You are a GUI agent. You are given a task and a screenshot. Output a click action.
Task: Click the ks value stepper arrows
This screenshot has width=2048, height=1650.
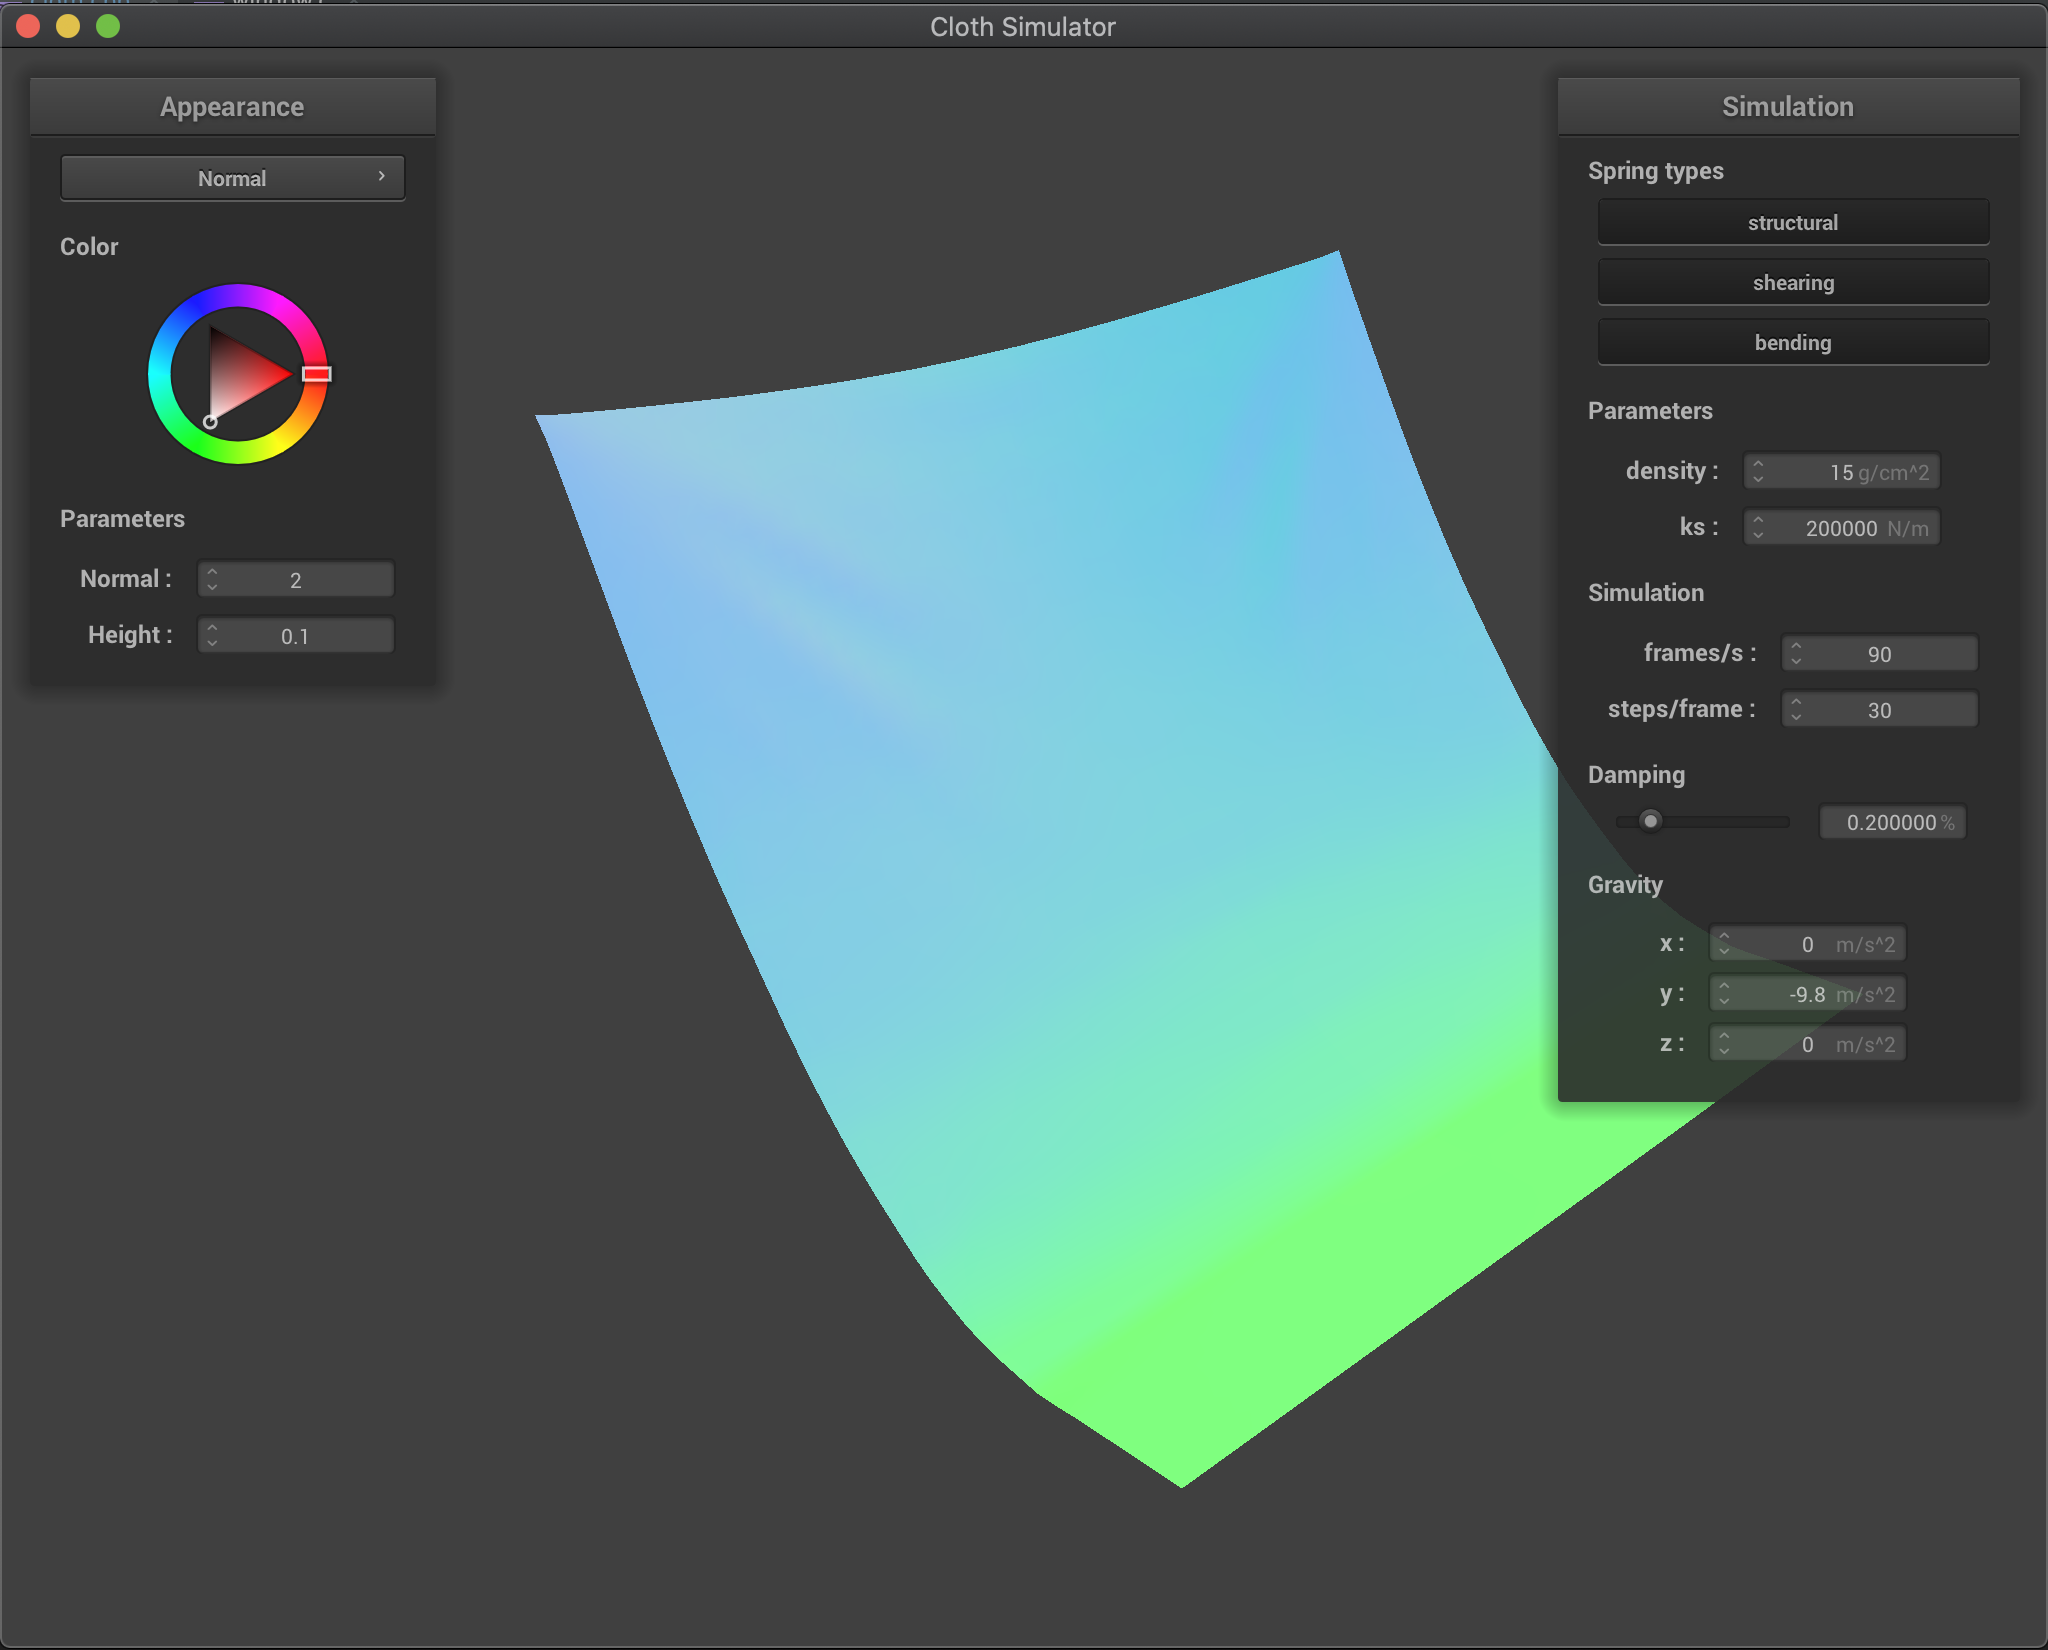1758,527
